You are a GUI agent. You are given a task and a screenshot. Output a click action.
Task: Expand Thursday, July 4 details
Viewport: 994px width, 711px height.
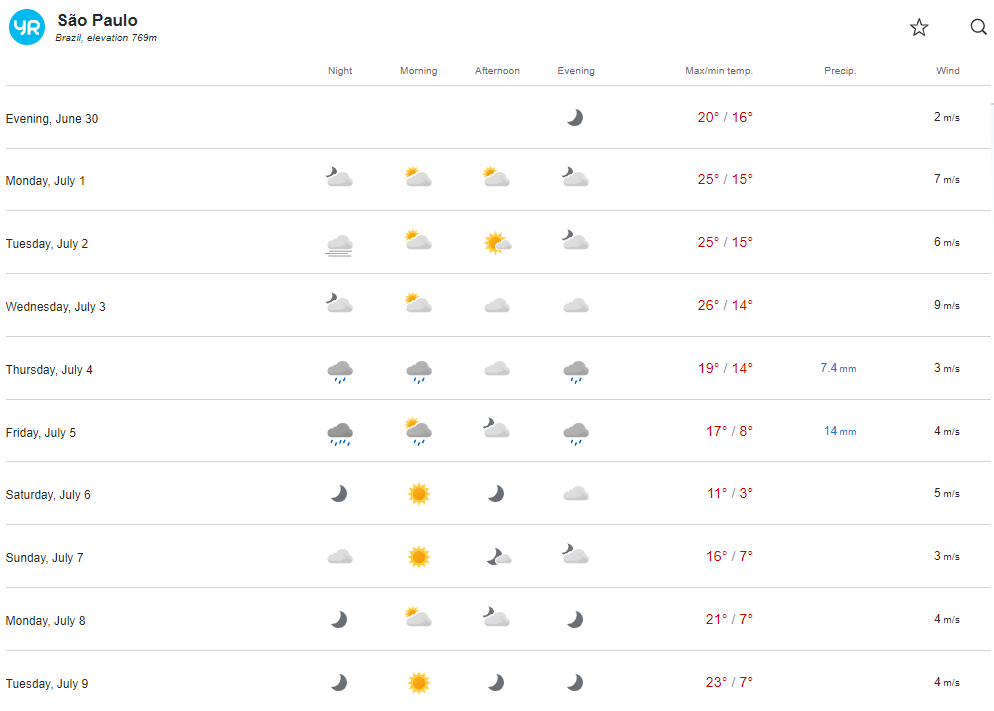click(x=498, y=368)
